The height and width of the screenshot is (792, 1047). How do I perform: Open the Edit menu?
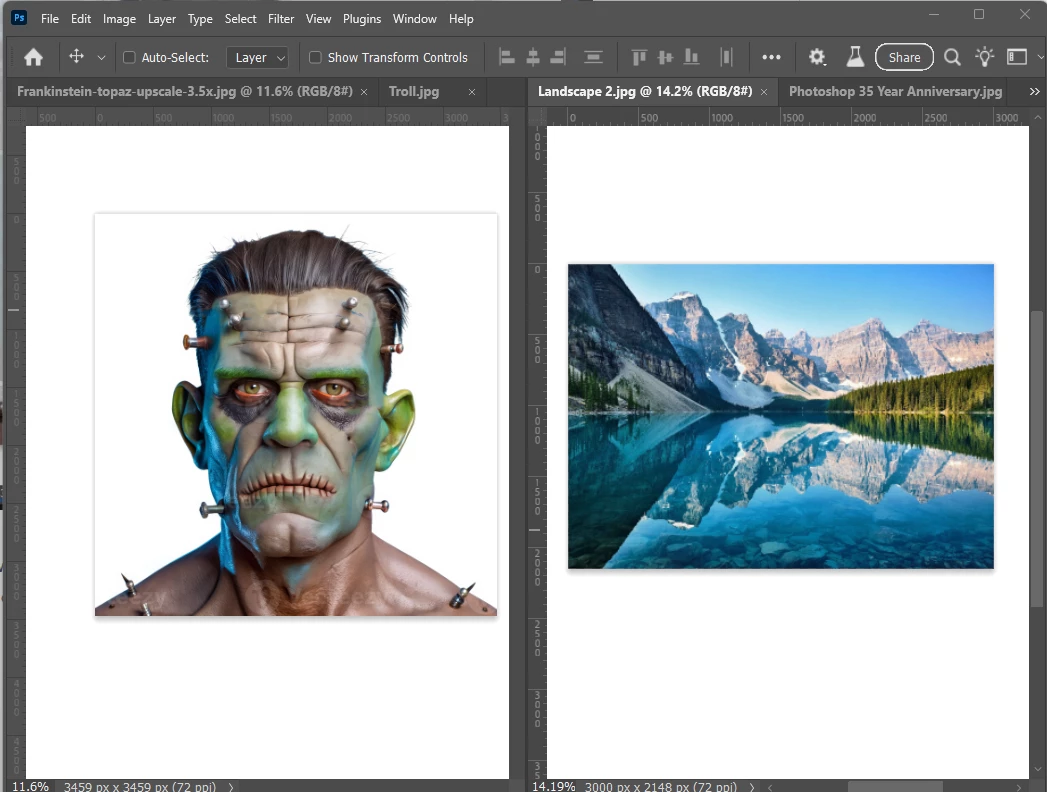[x=81, y=19]
